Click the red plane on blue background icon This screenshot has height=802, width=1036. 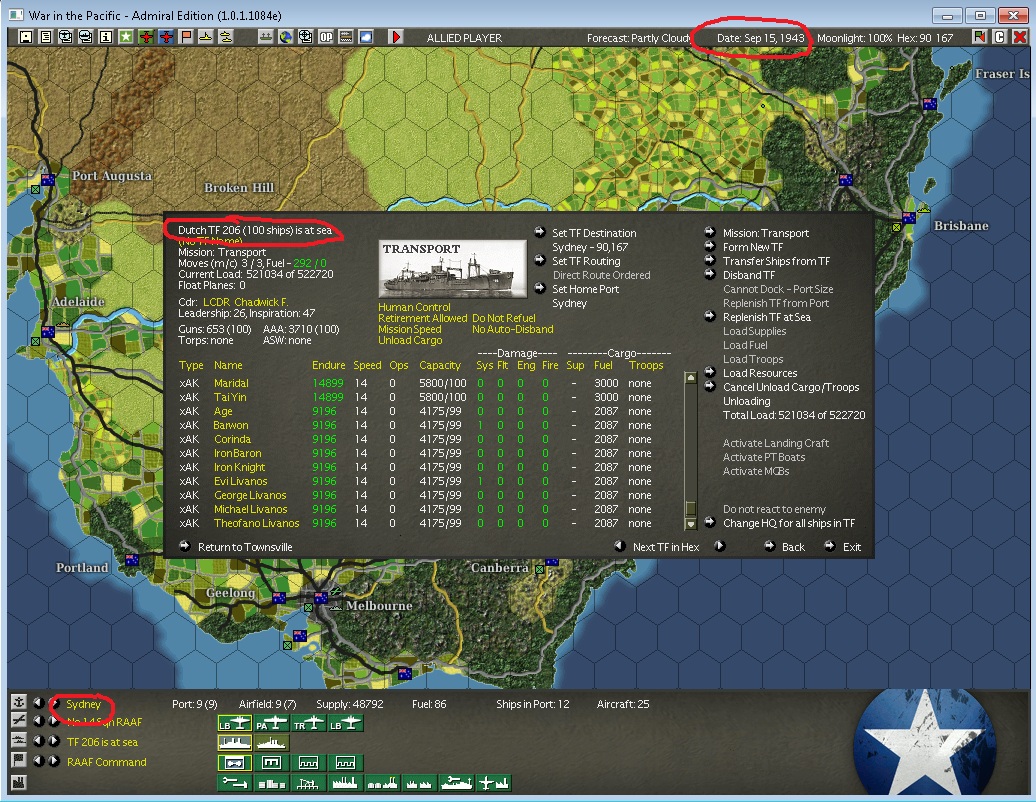[x=166, y=37]
